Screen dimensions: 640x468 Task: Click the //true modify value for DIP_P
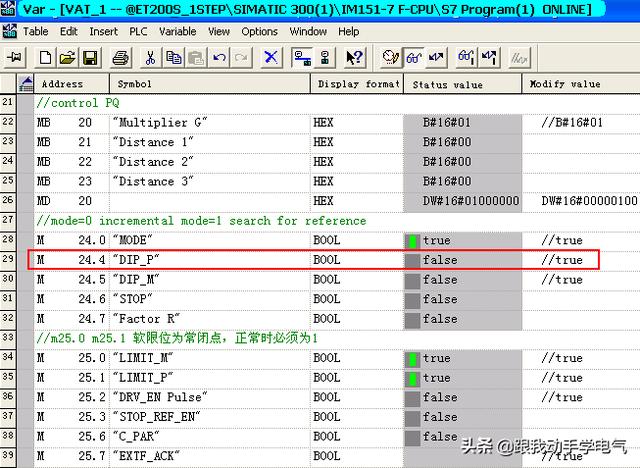(562, 260)
